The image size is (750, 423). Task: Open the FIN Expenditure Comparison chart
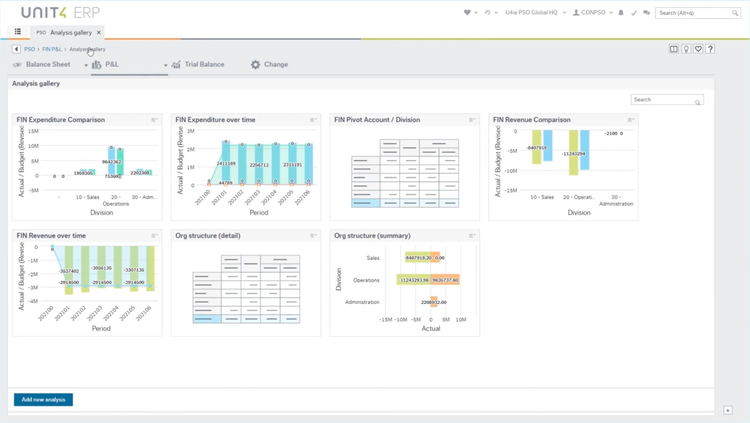pos(87,171)
